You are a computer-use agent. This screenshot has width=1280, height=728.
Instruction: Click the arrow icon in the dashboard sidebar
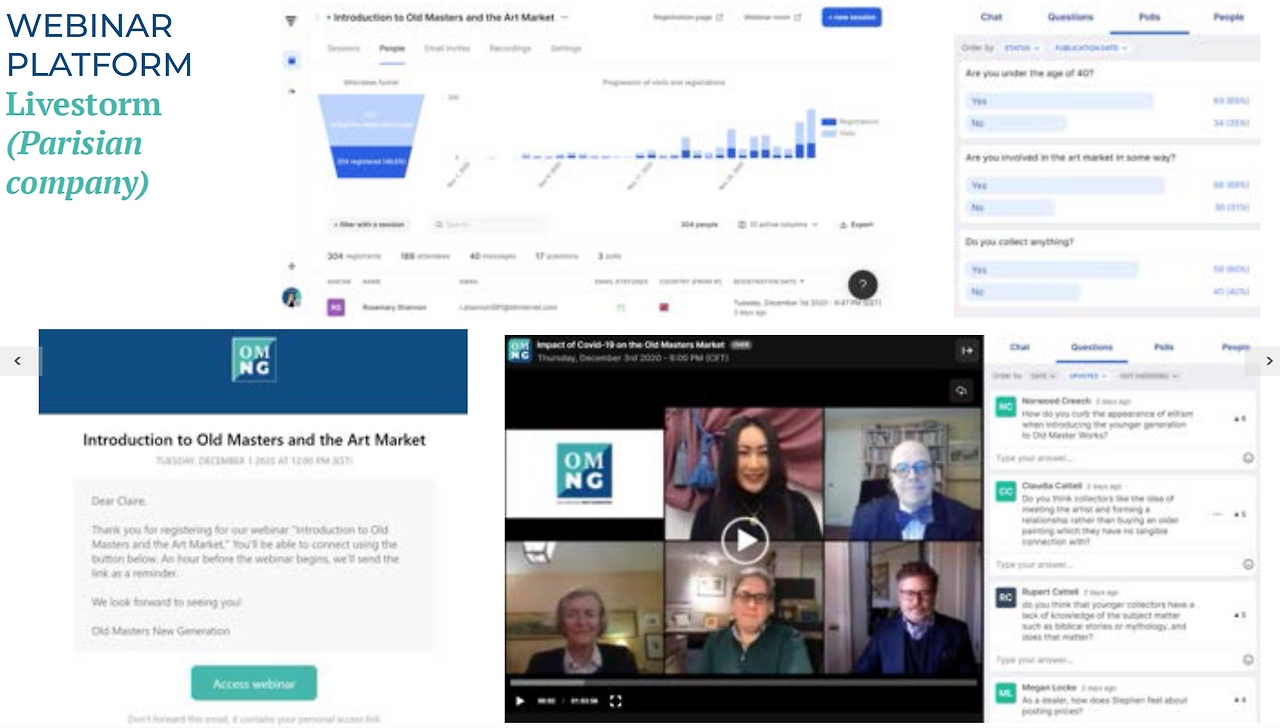pyautogui.click(x=291, y=91)
